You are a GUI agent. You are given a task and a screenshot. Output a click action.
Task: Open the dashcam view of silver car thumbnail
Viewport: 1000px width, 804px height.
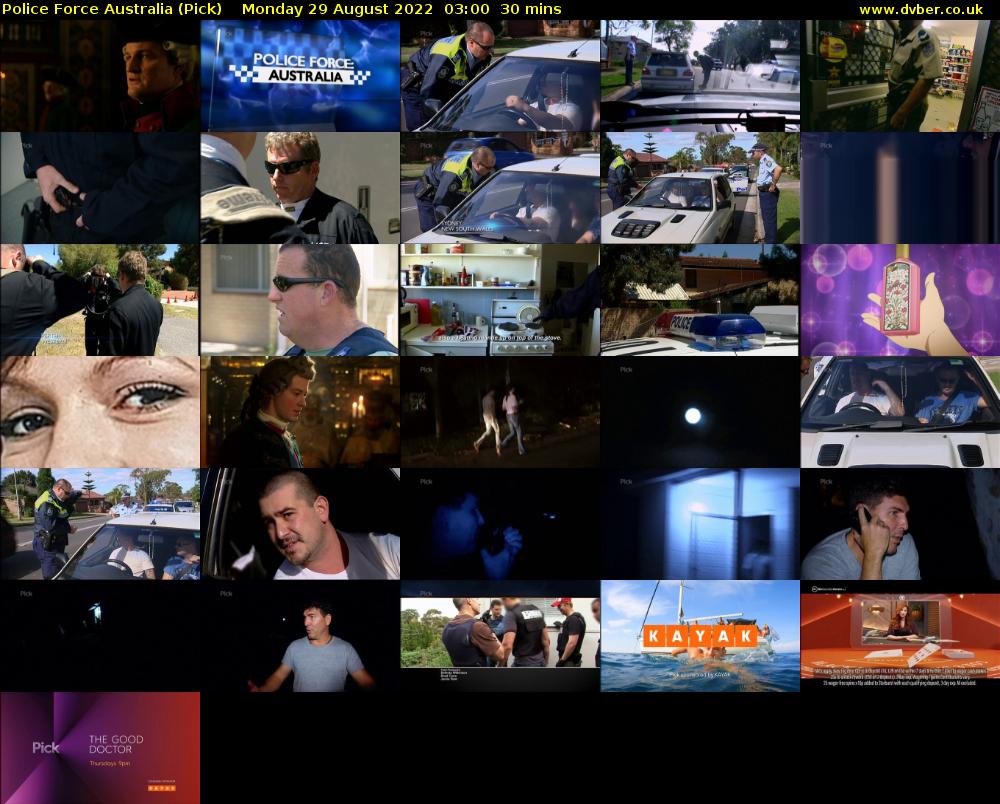[700, 76]
